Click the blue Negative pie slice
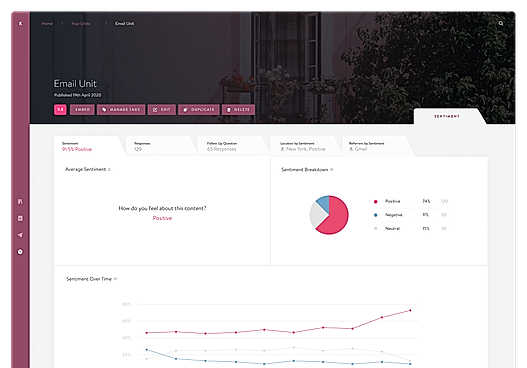This screenshot has width=527, height=368. click(x=324, y=203)
